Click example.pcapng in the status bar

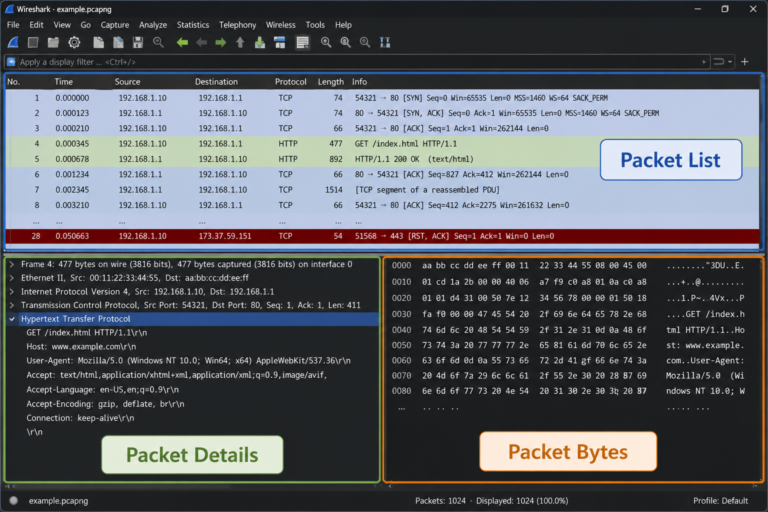pos(58,501)
